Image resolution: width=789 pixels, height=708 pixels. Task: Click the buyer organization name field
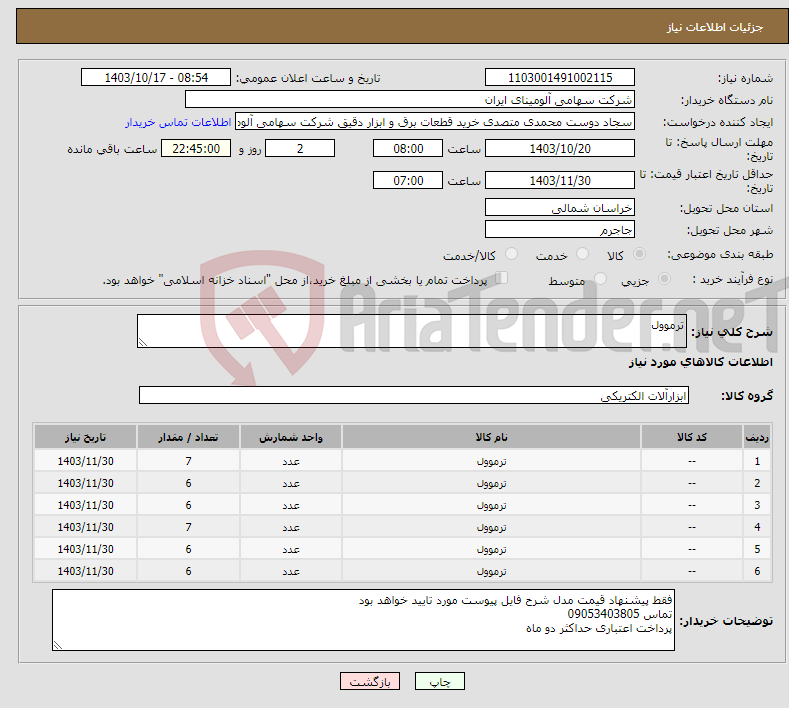click(410, 100)
